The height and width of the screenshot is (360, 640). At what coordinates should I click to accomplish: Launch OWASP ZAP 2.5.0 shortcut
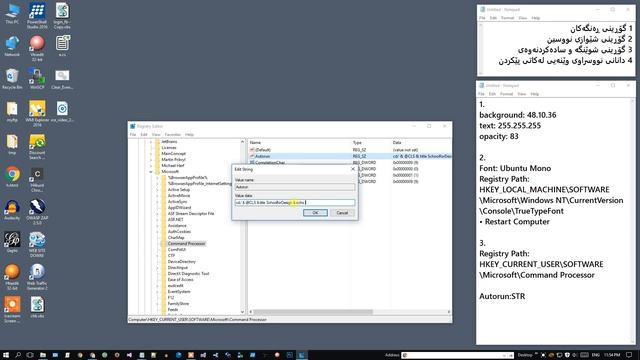tap(37, 212)
